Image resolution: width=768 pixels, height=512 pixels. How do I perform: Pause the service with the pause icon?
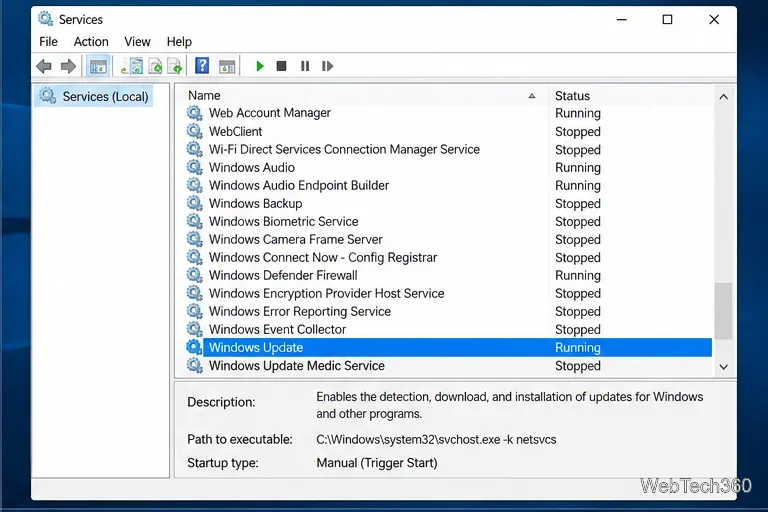click(305, 66)
